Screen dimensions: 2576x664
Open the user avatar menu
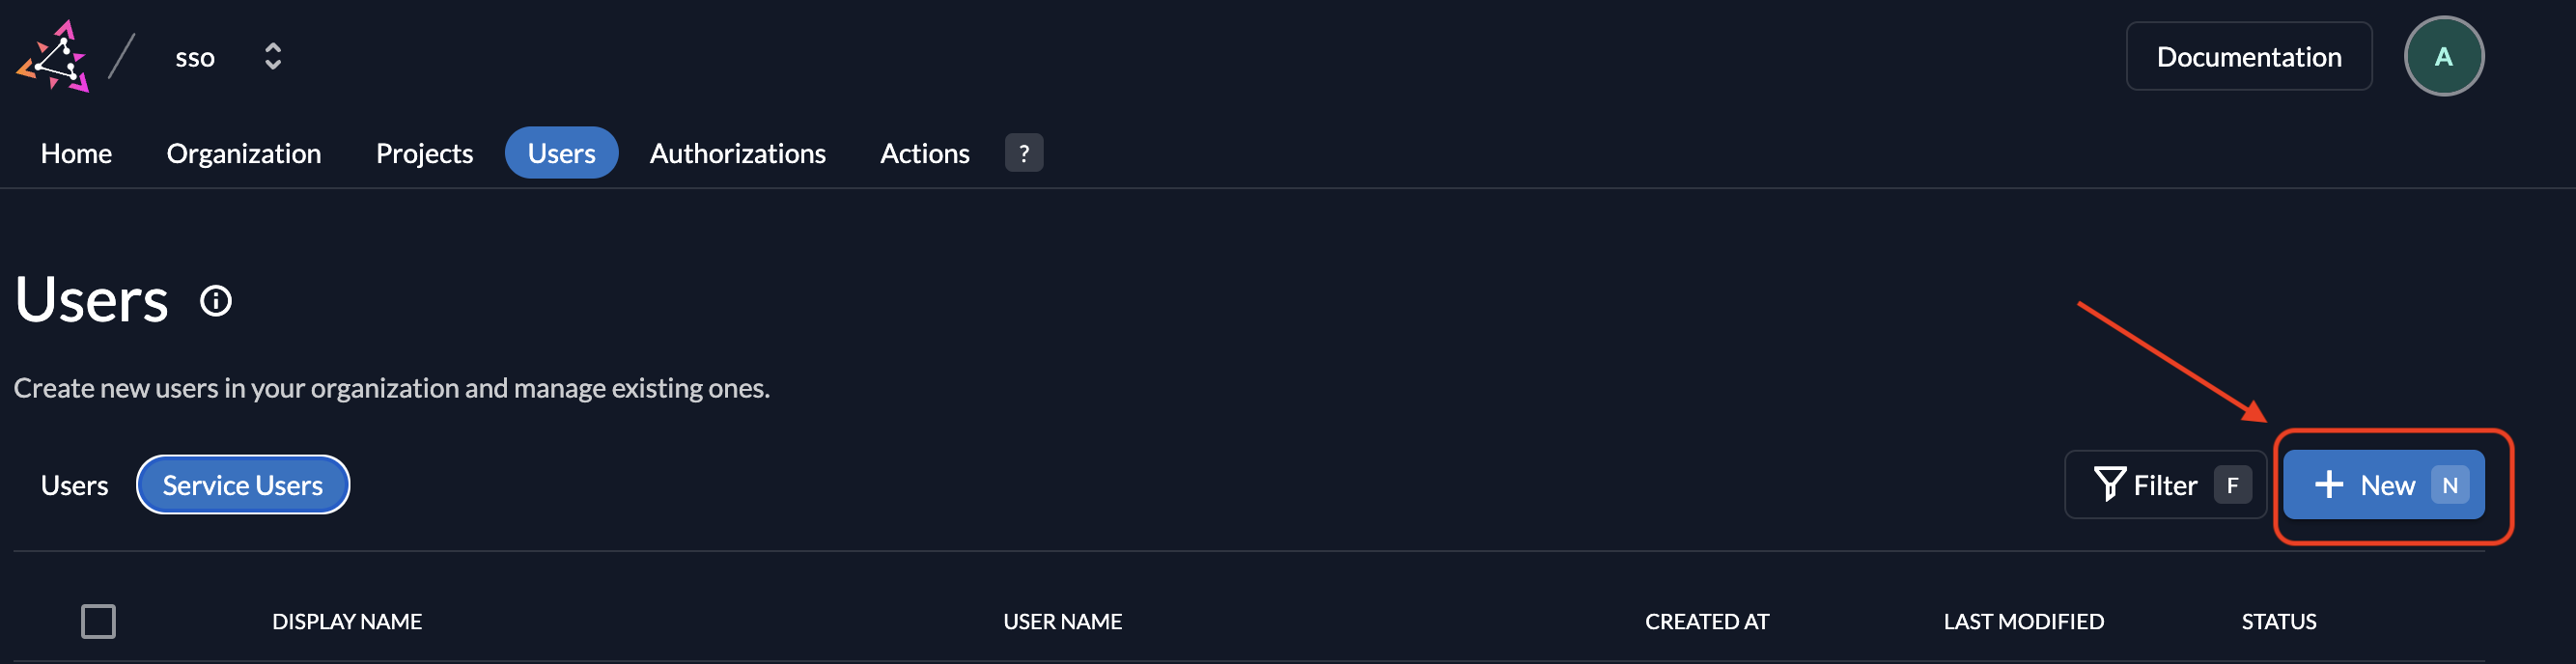point(2443,57)
